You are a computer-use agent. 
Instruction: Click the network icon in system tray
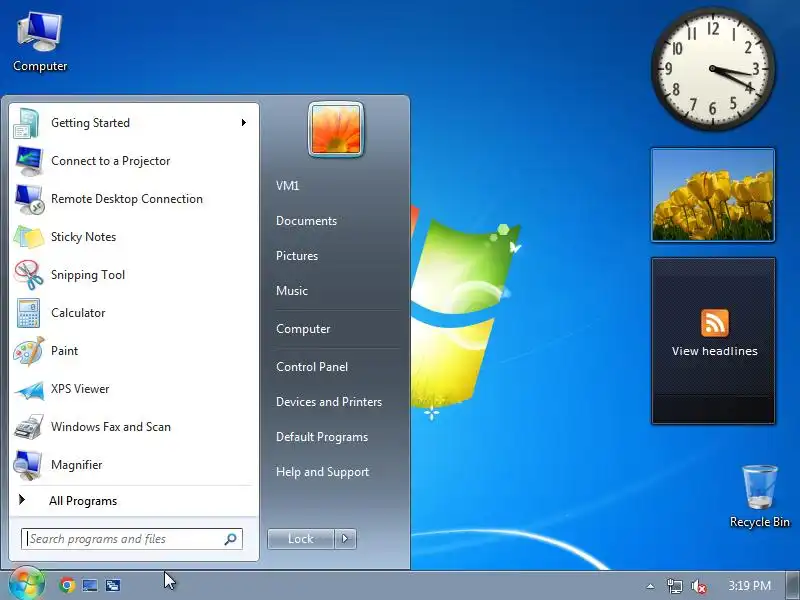click(674, 586)
